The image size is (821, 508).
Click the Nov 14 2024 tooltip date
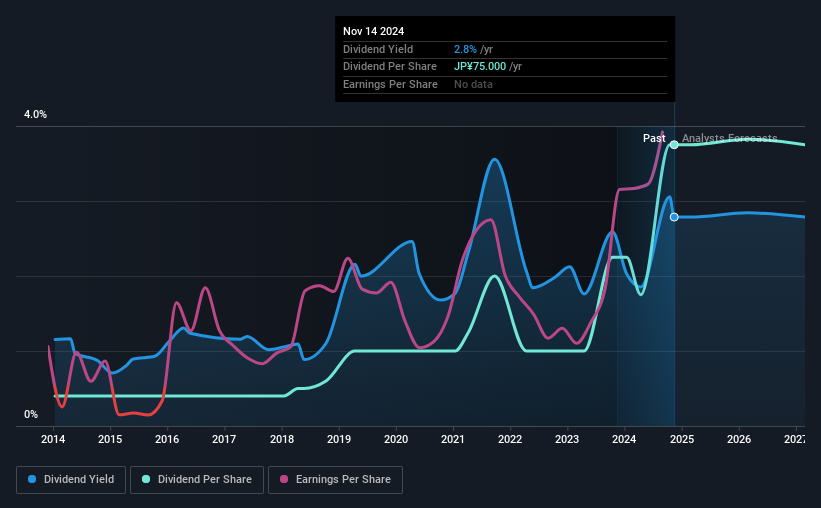click(x=373, y=31)
